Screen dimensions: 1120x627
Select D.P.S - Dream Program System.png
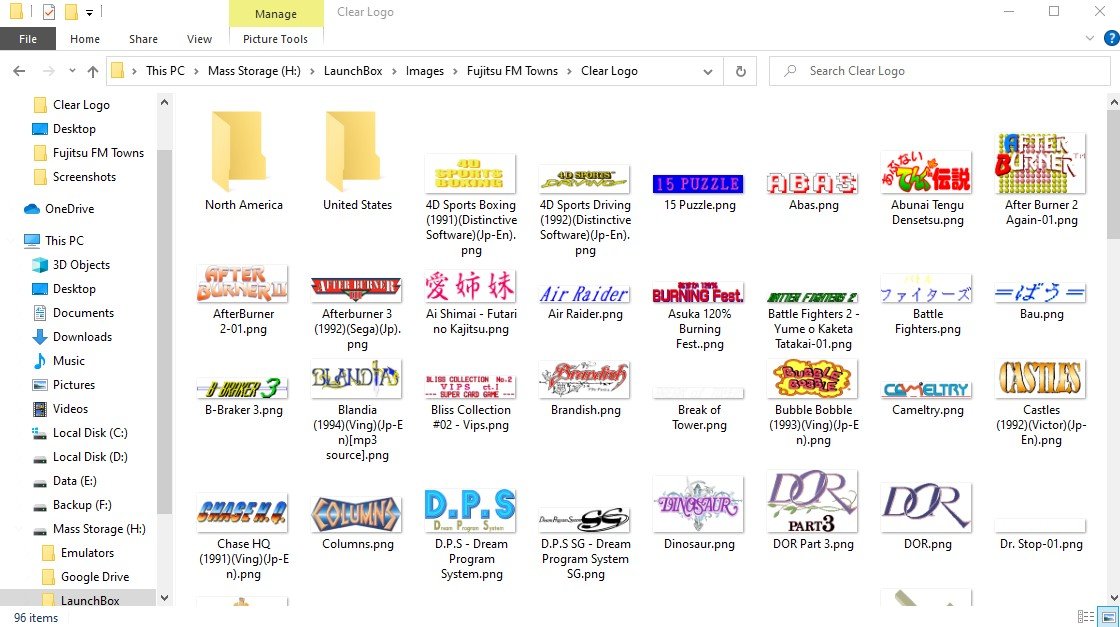471,535
